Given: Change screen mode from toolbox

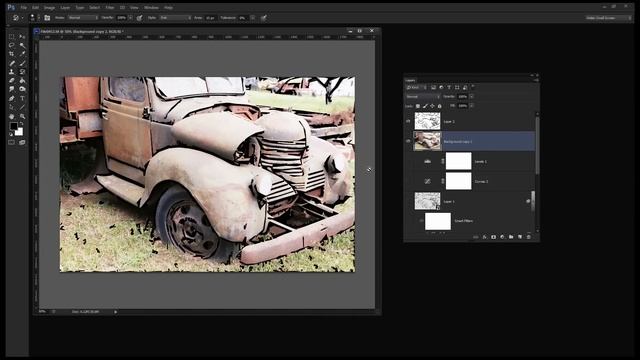Looking at the screenshot, I should pos(22,142).
